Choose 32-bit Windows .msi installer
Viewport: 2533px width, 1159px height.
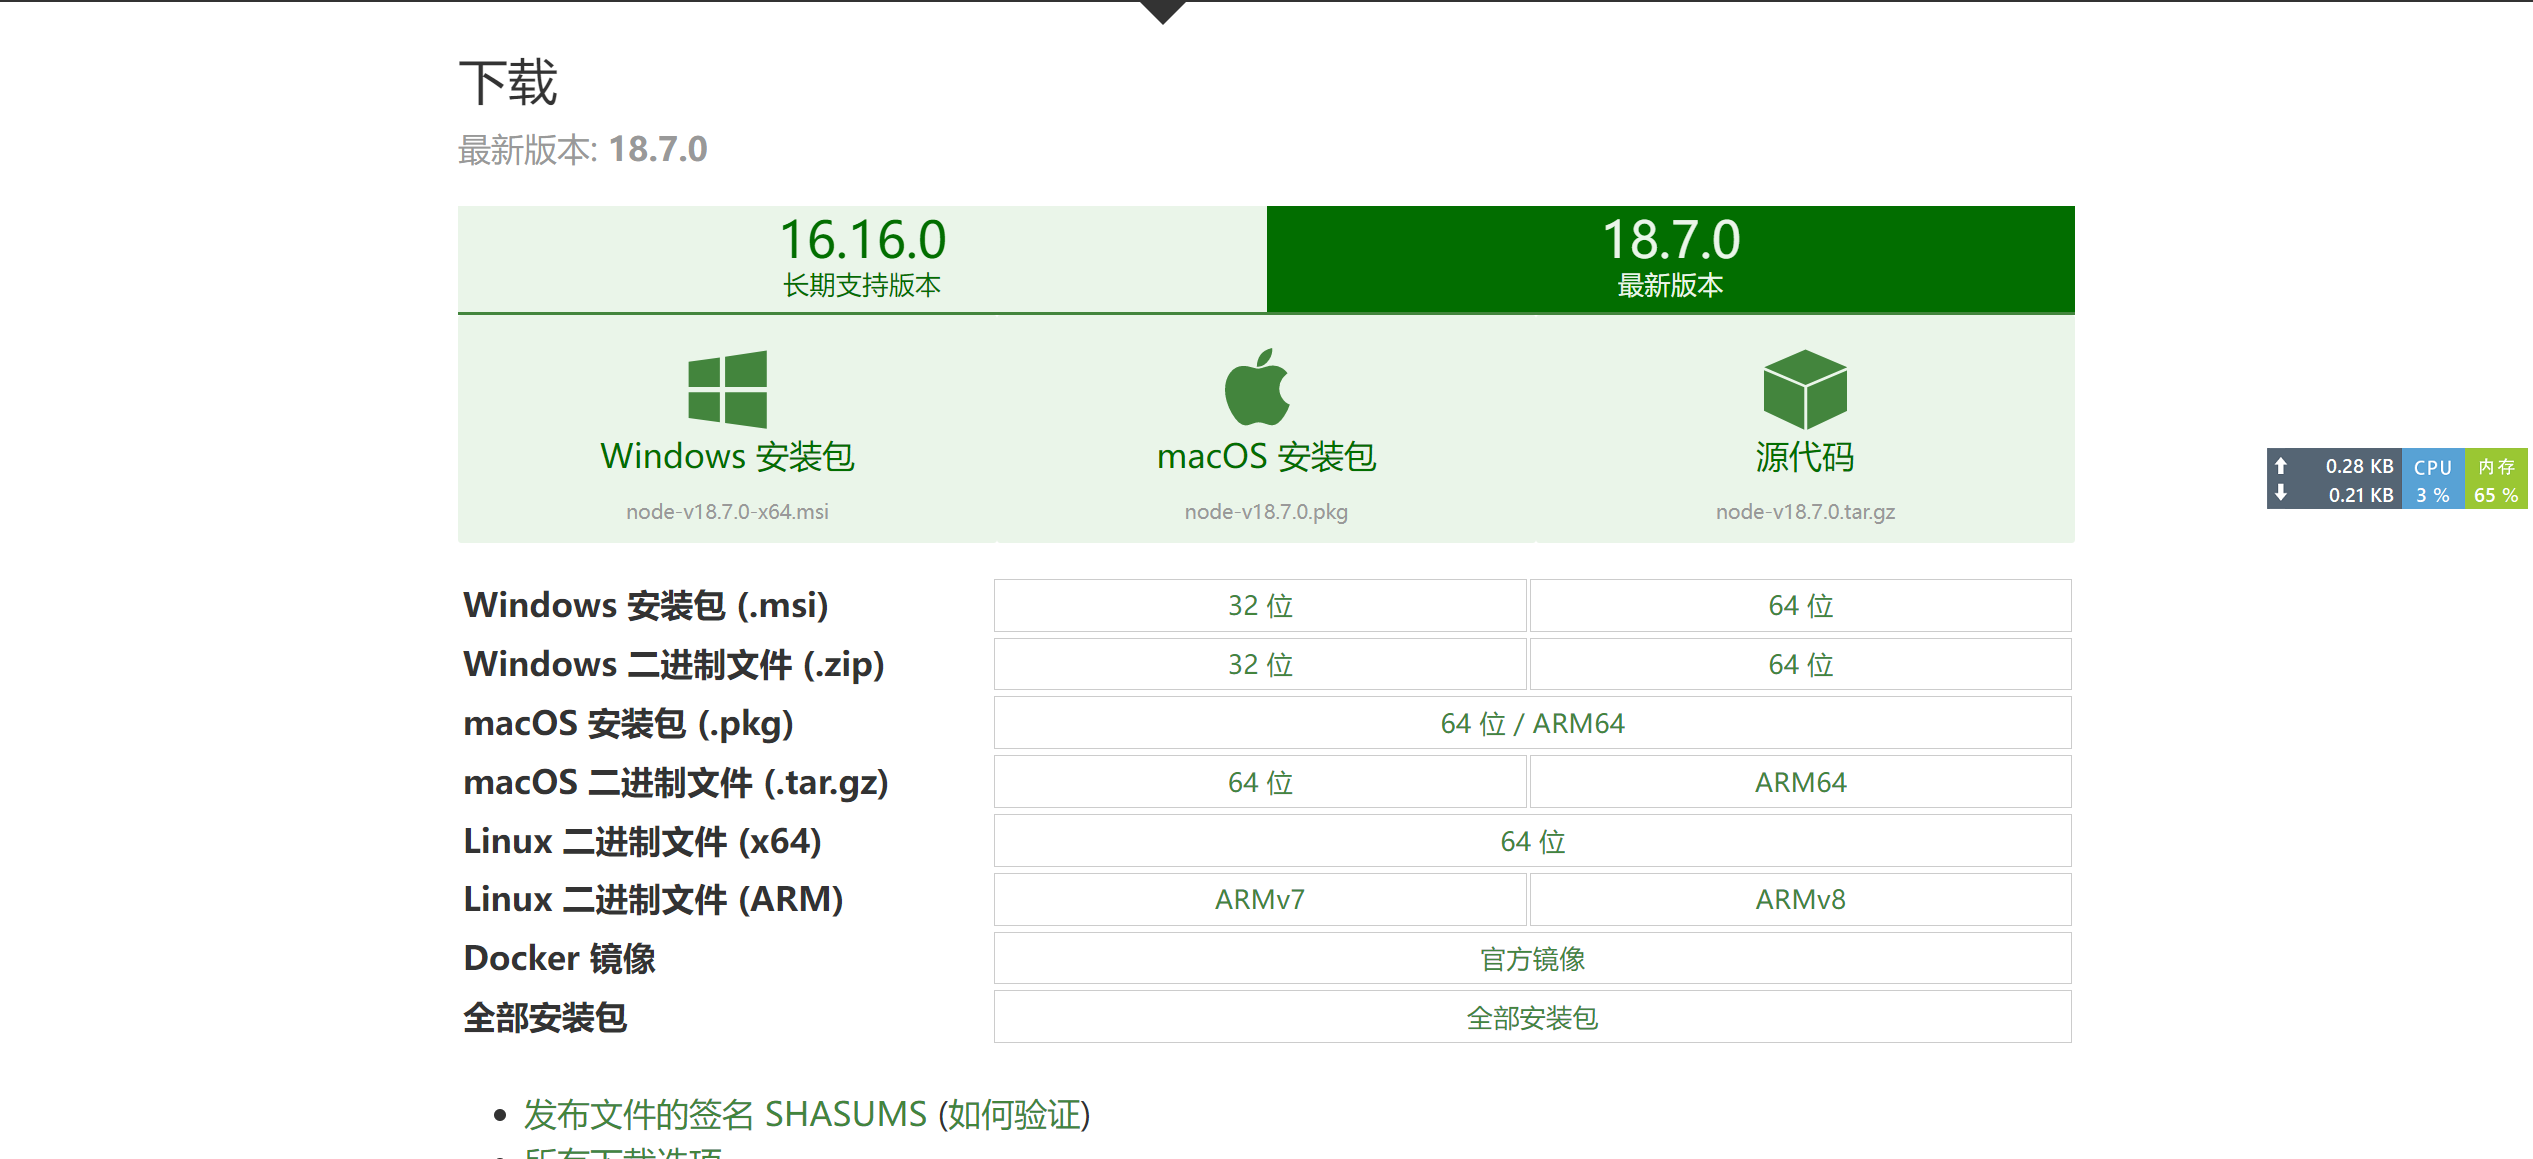1260,606
